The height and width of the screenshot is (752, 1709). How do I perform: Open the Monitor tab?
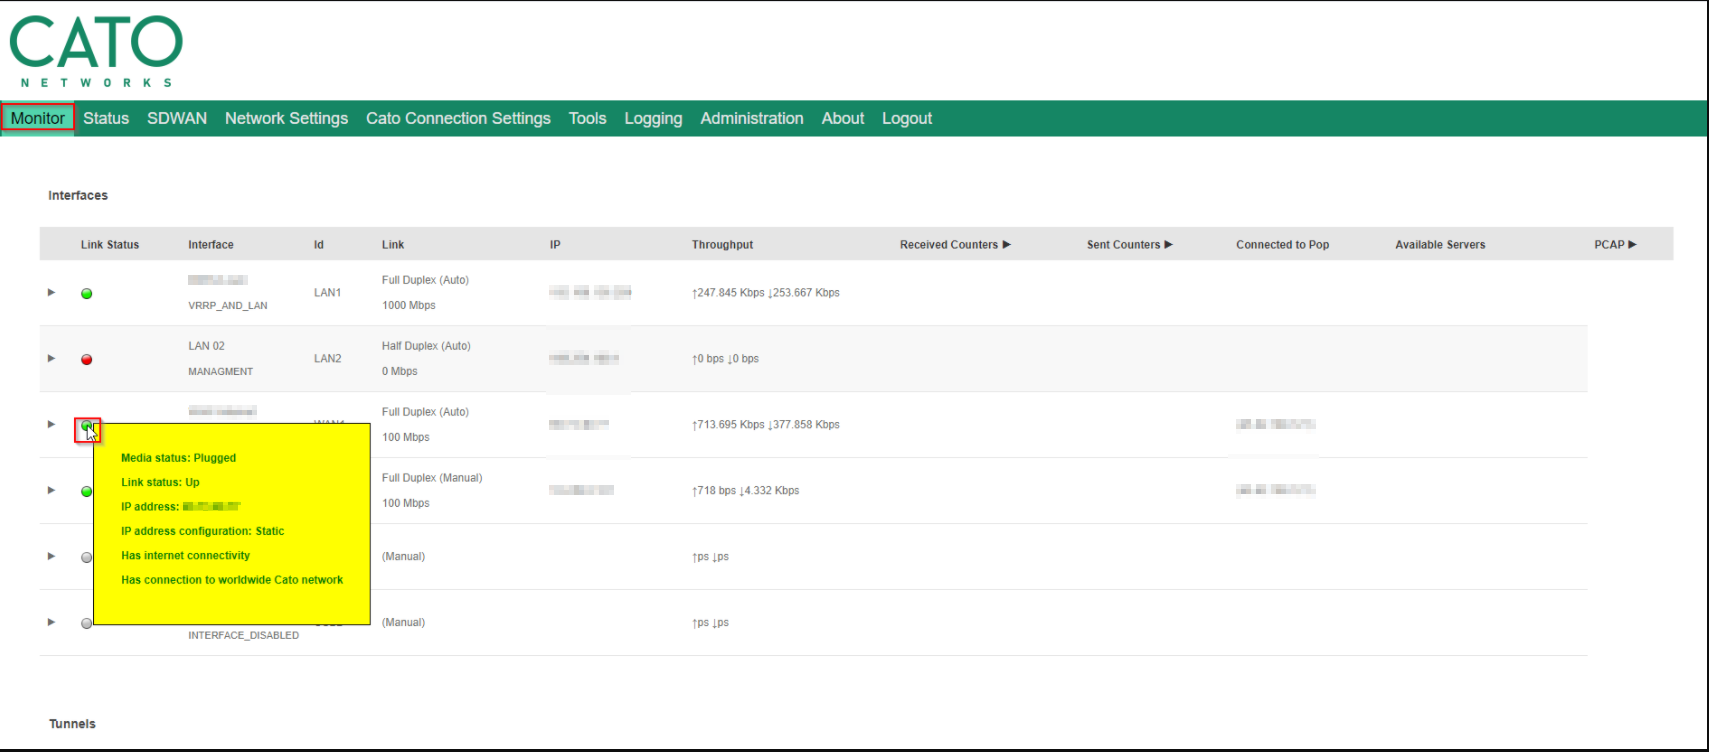(38, 118)
